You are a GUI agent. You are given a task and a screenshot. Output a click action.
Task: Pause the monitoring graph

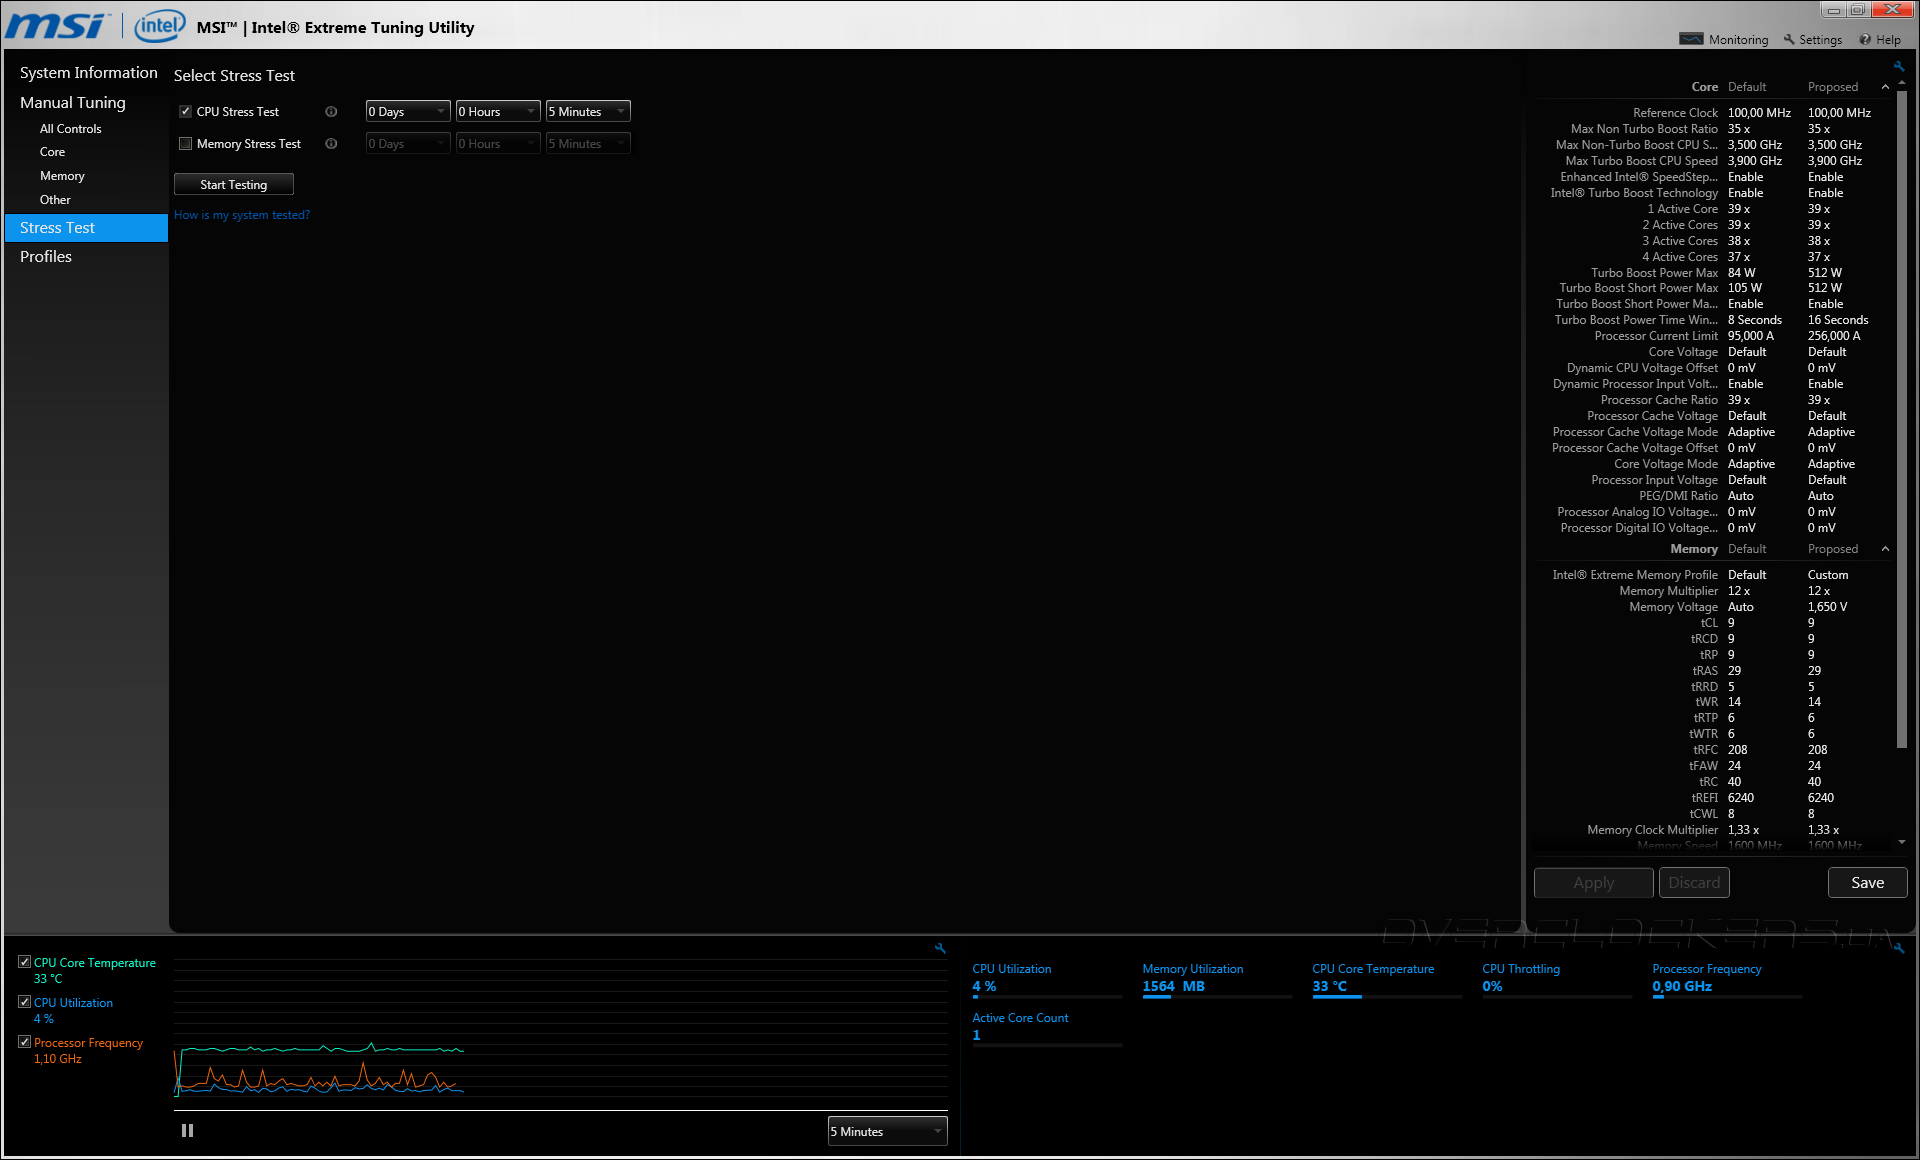click(x=187, y=1131)
